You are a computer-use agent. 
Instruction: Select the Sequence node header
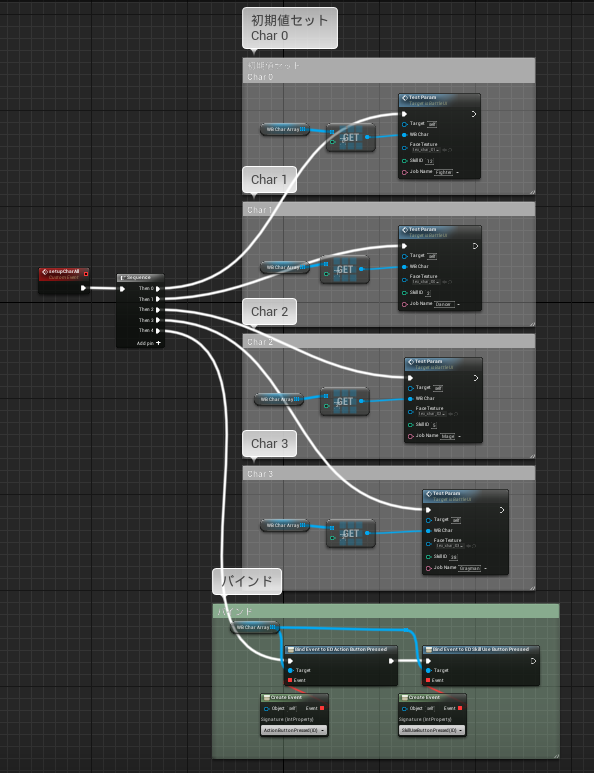point(140,278)
